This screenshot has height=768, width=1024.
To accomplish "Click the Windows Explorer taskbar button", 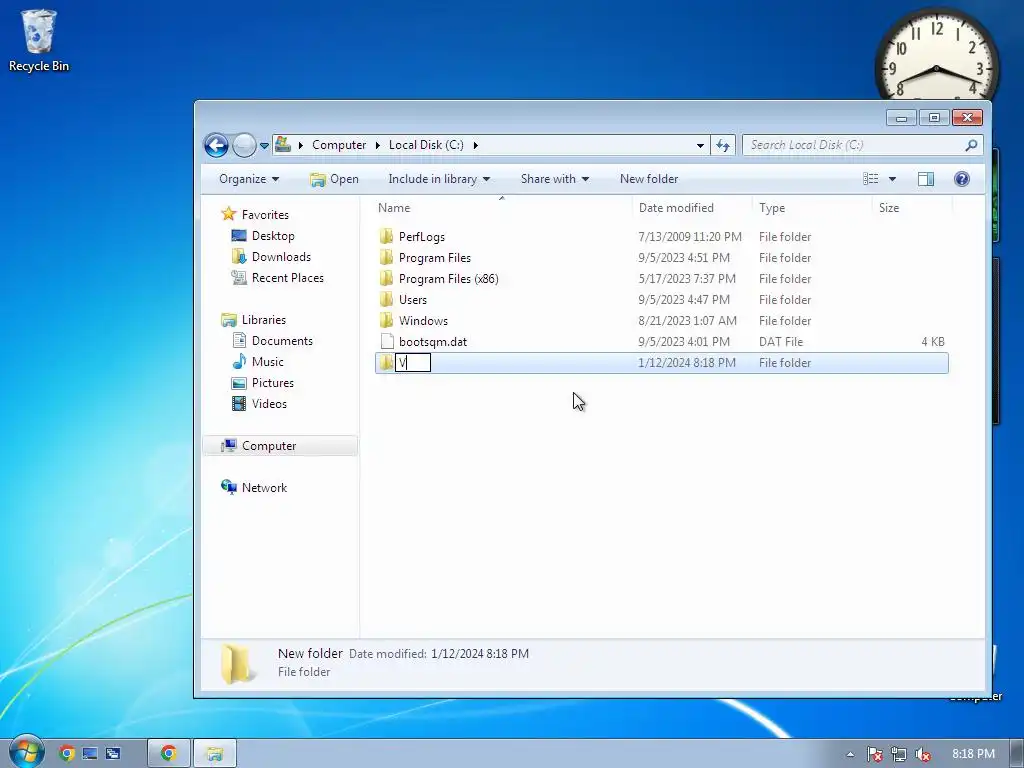I will point(215,754).
